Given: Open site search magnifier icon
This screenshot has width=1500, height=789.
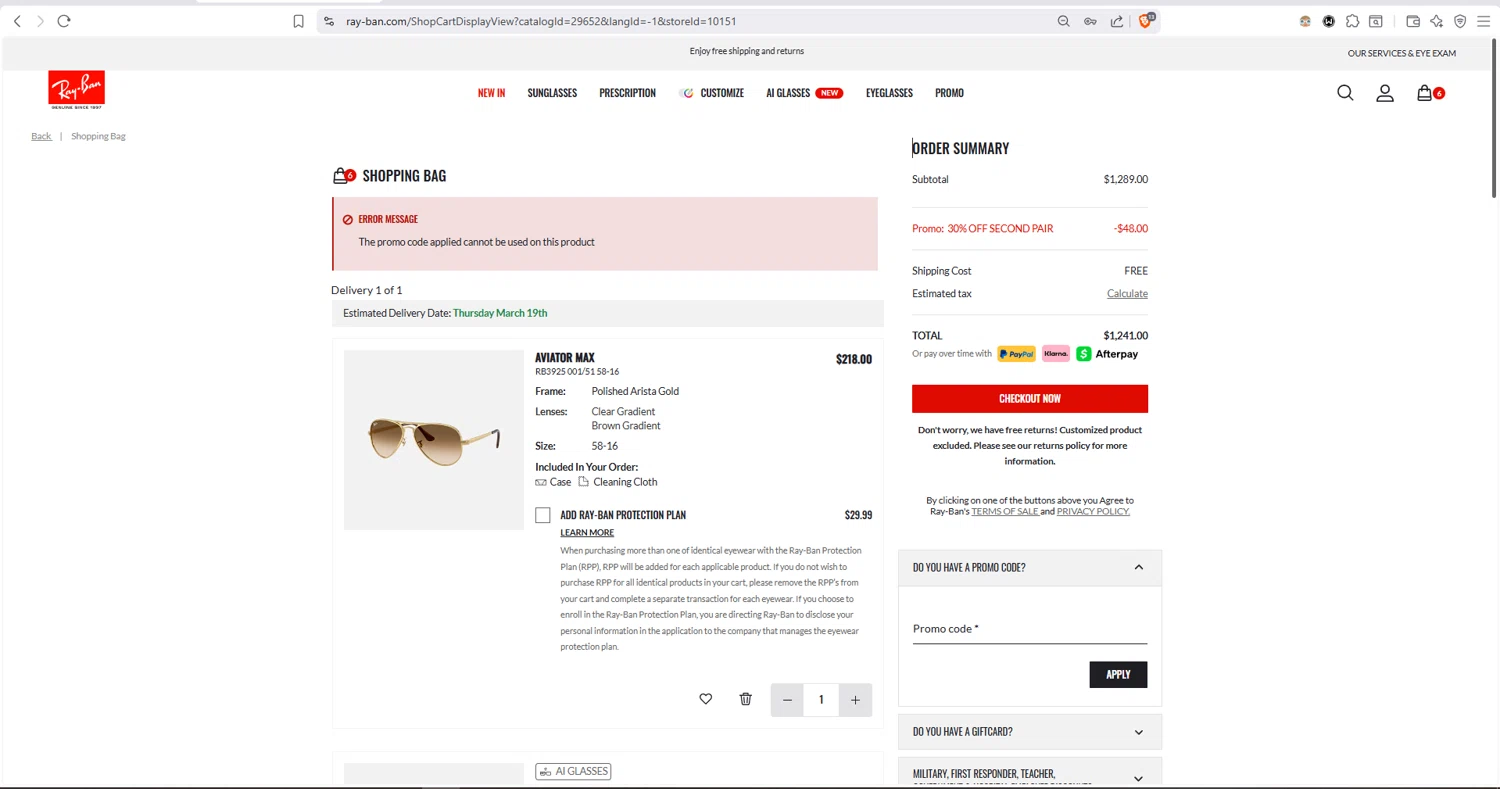Looking at the screenshot, I should coord(1345,93).
